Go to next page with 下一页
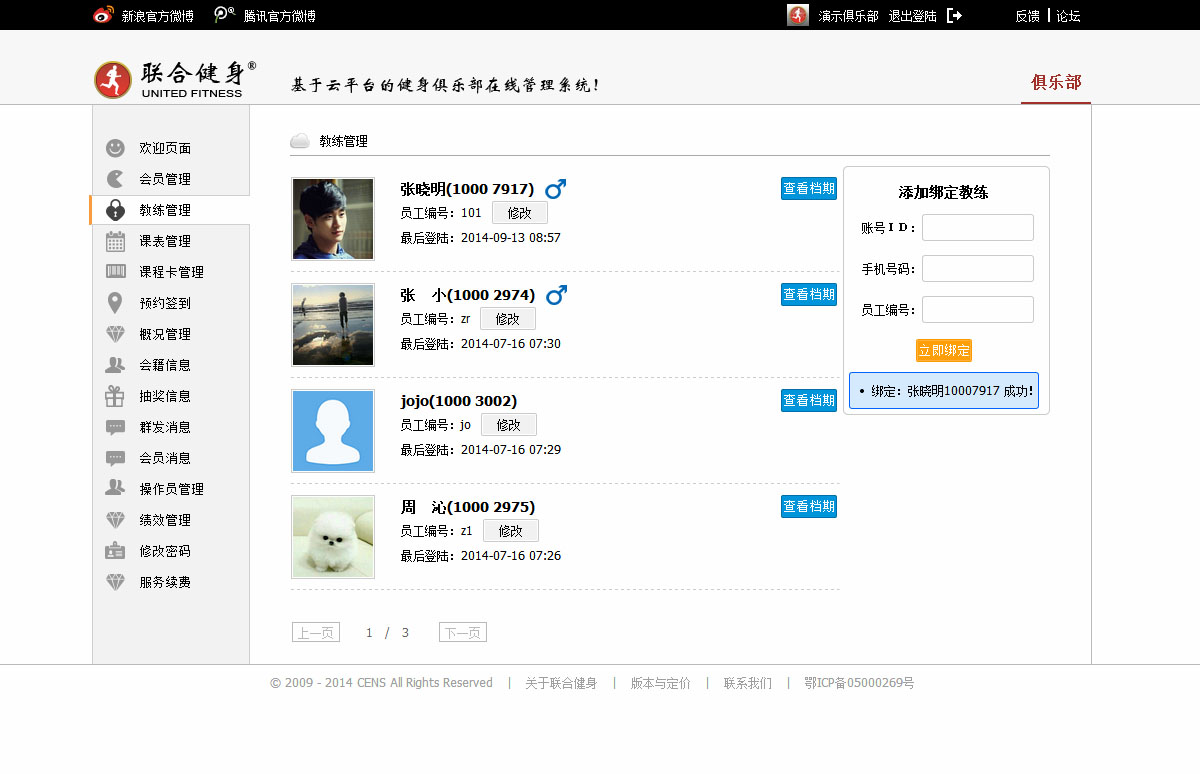Image resolution: width=1200 pixels, height=774 pixels. pos(462,632)
